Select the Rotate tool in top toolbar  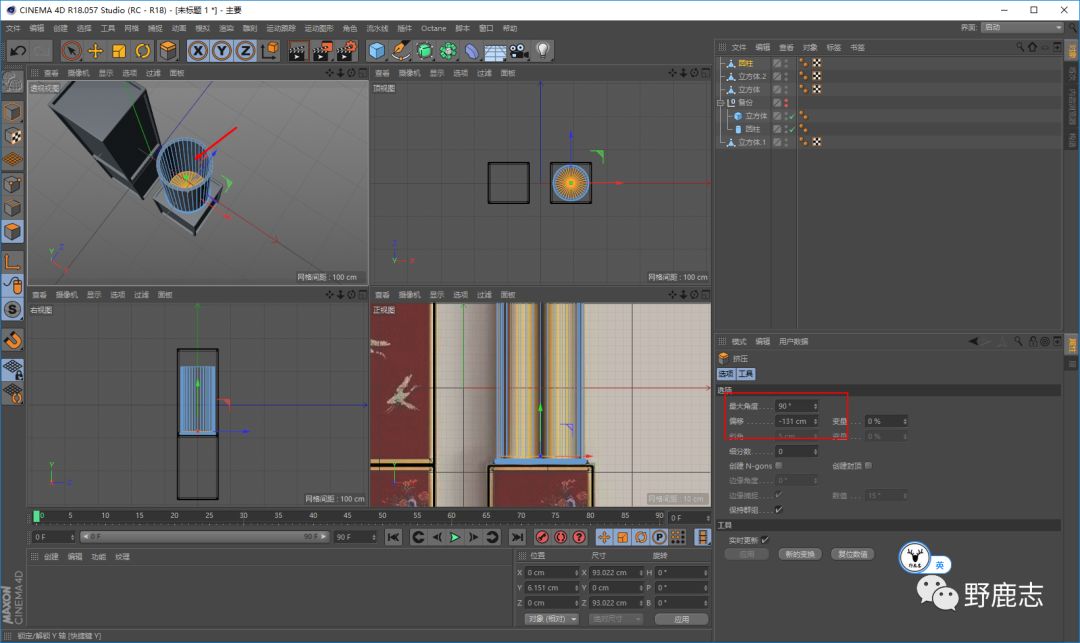pos(143,50)
